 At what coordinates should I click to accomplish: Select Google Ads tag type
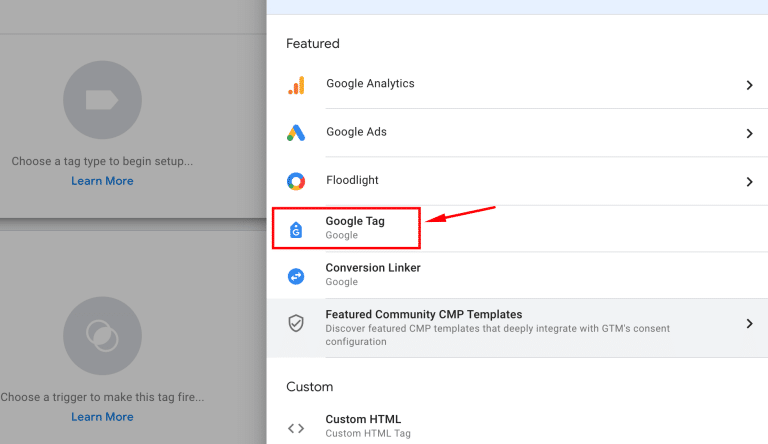(518, 132)
